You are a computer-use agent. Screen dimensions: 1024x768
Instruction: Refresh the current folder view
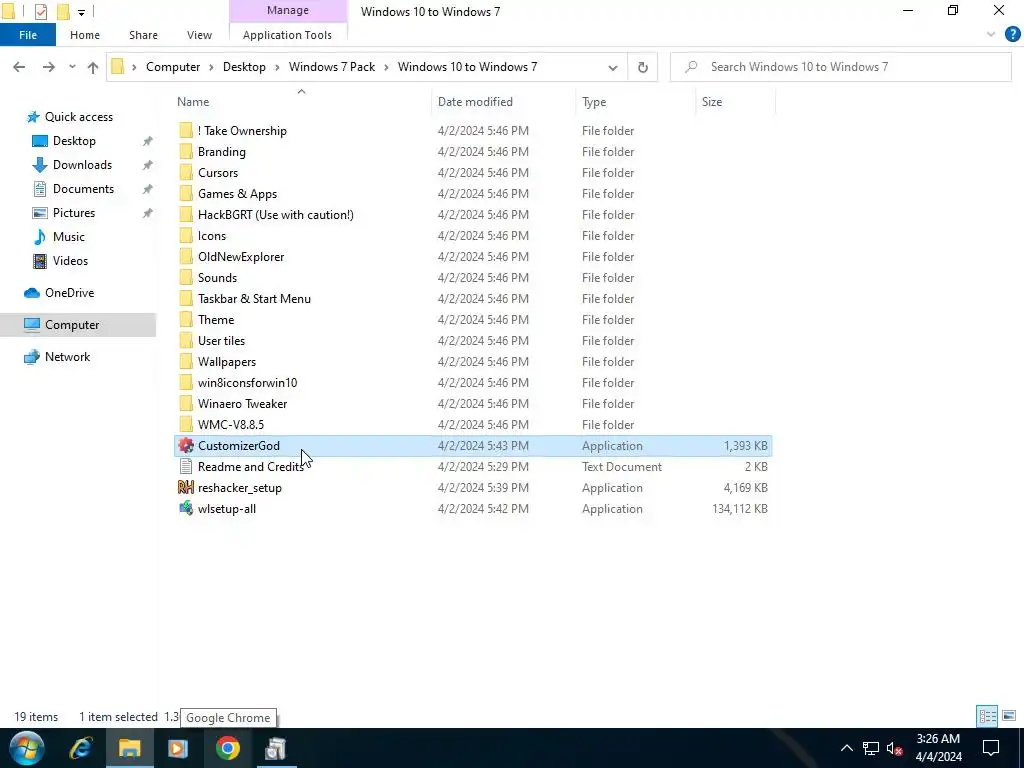click(x=643, y=67)
